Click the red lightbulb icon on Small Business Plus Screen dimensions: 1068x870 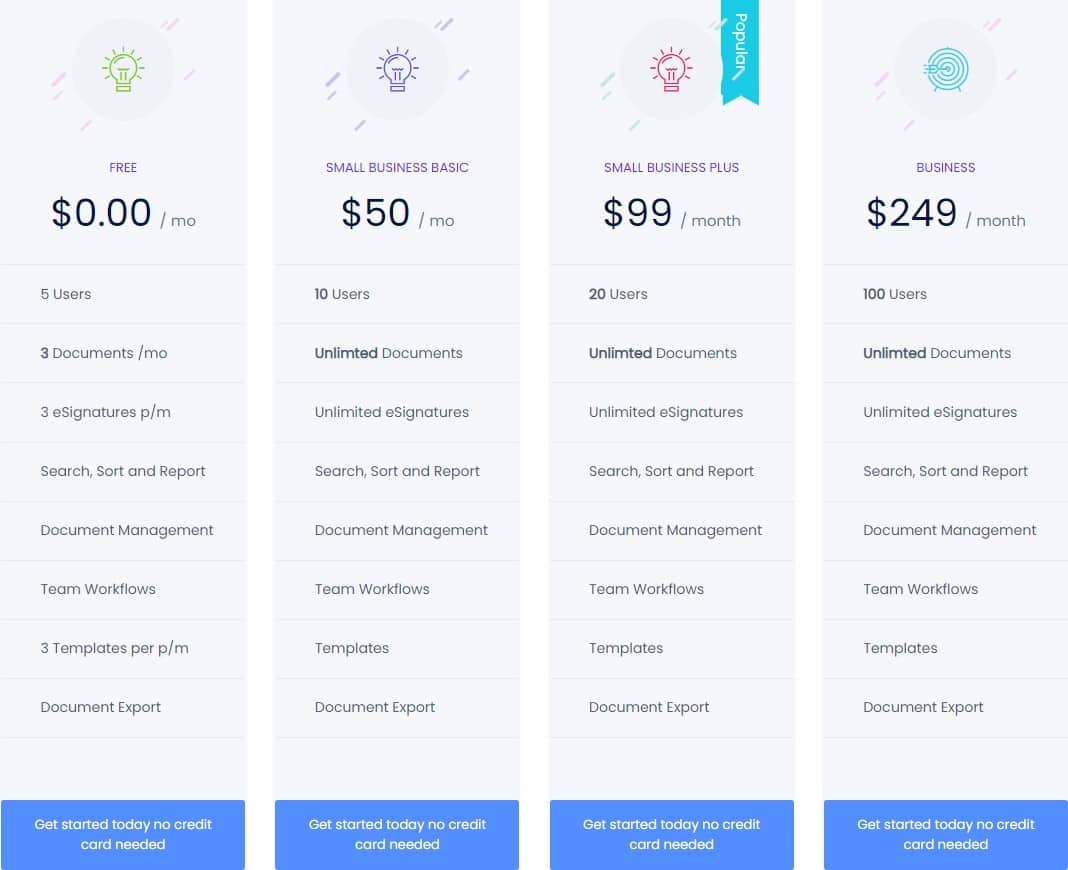(671, 69)
